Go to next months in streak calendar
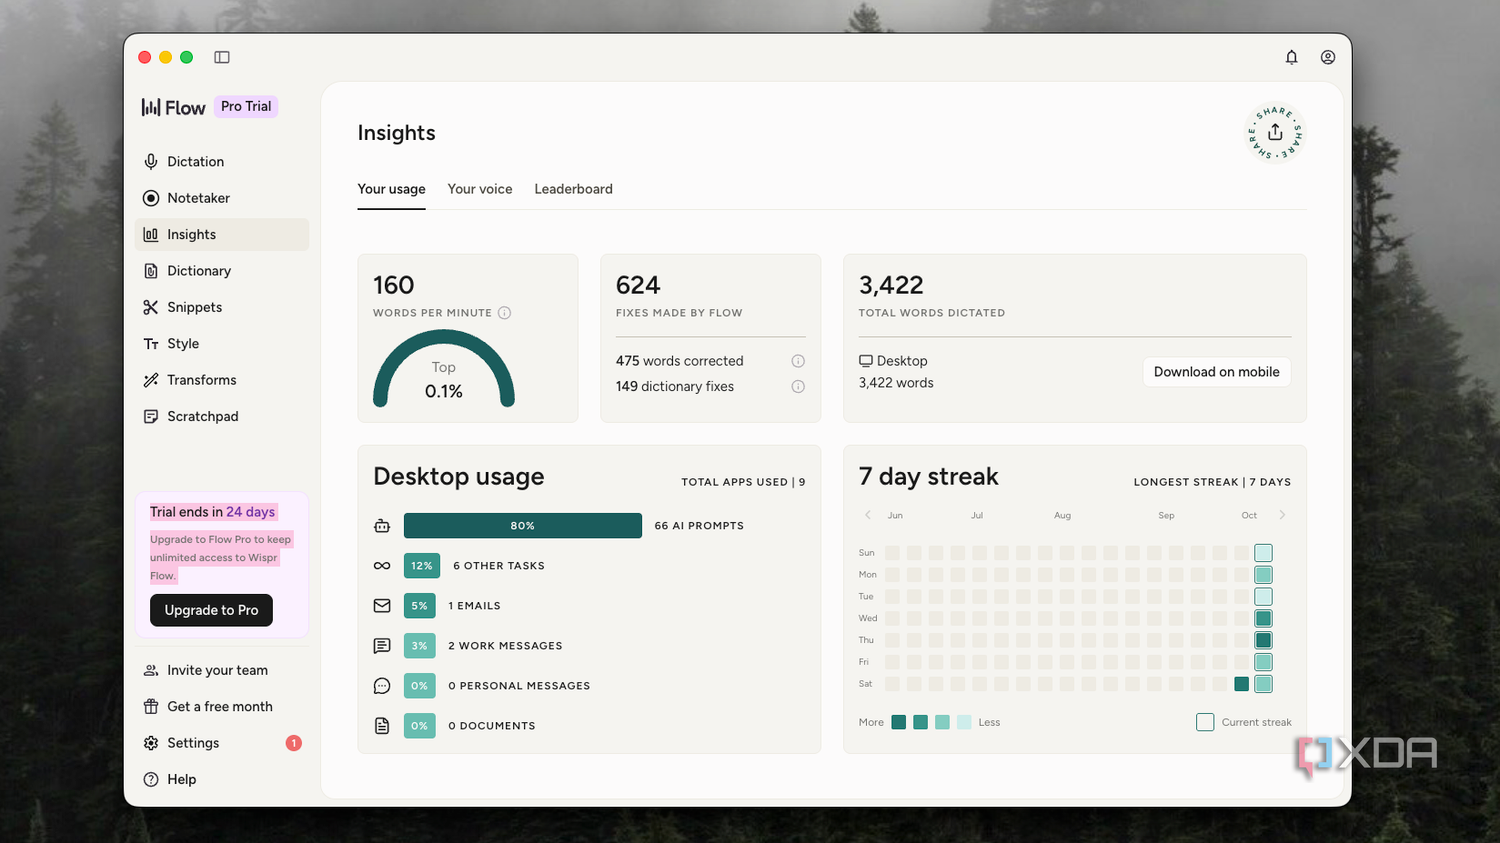 (1282, 515)
